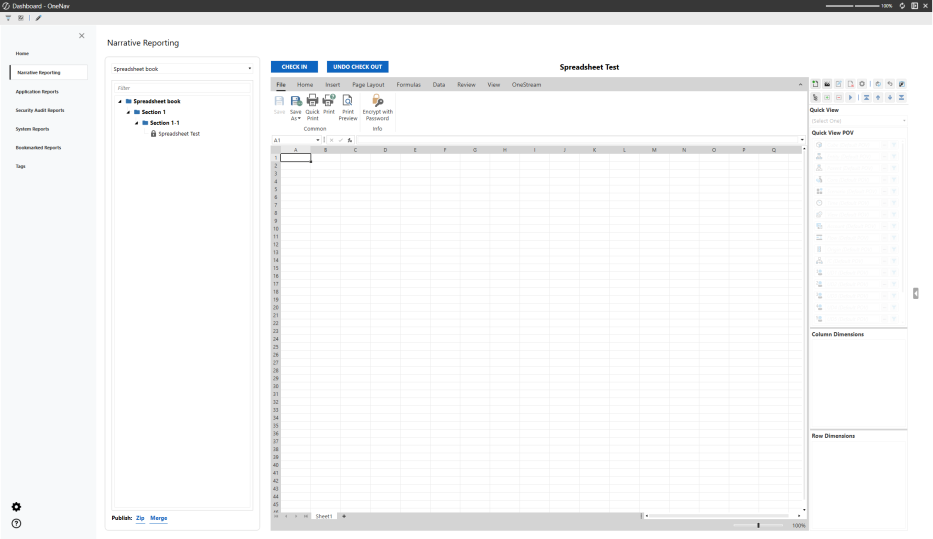Click the pencil edit icon in top toolbar
This screenshot has width=933, height=539.
38,18
